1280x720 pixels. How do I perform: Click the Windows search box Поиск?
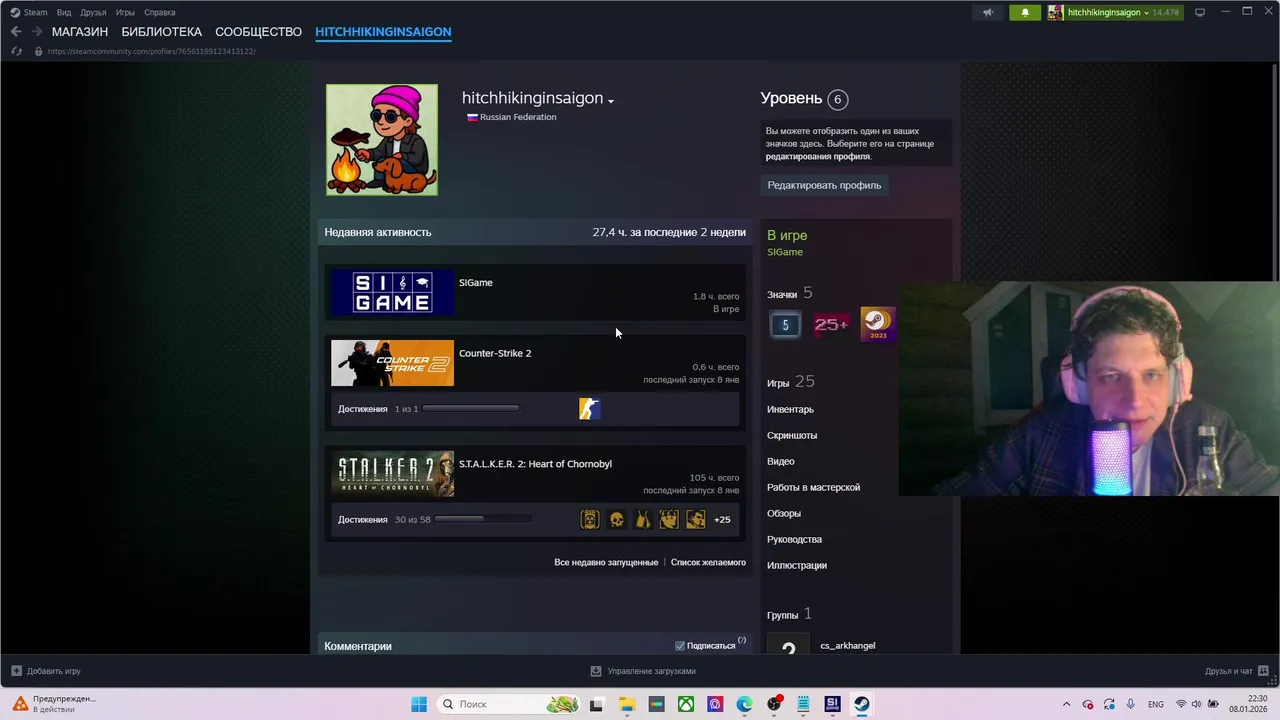coord(510,704)
